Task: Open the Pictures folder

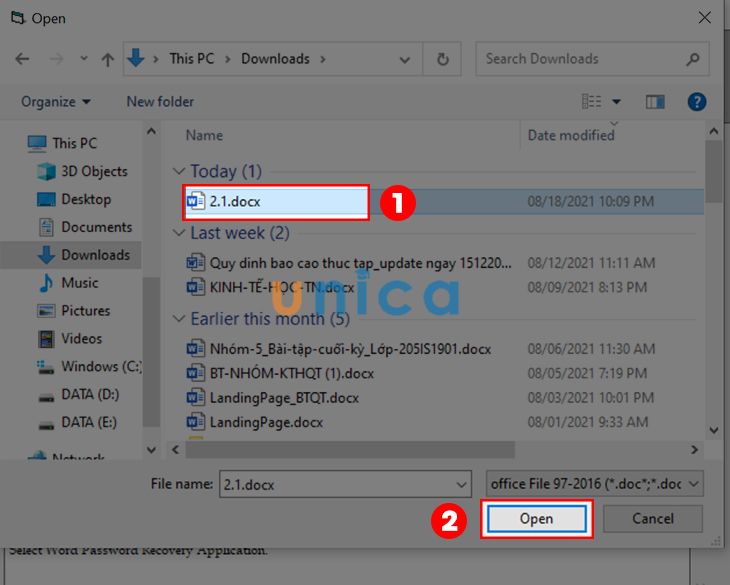Action: click(x=74, y=310)
